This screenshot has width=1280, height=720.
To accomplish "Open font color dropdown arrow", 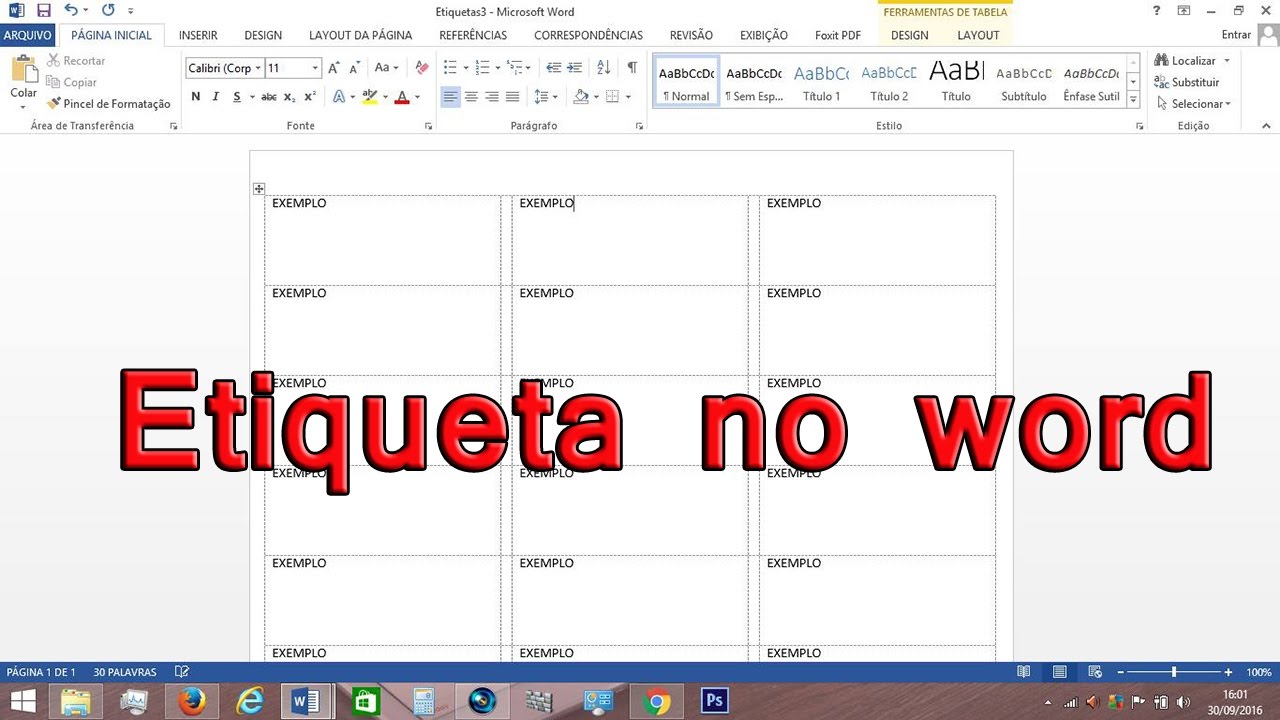I will point(417,97).
